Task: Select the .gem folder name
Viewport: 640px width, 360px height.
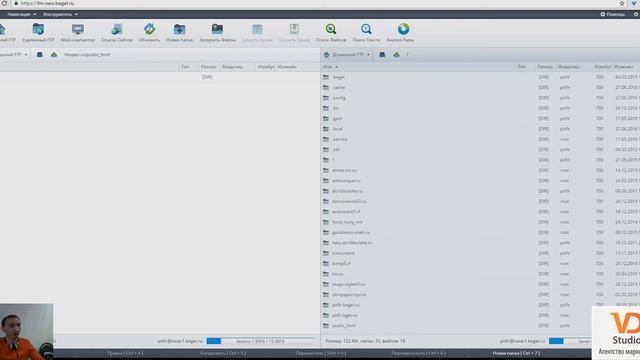Action: pyautogui.click(x=337, y=118)
